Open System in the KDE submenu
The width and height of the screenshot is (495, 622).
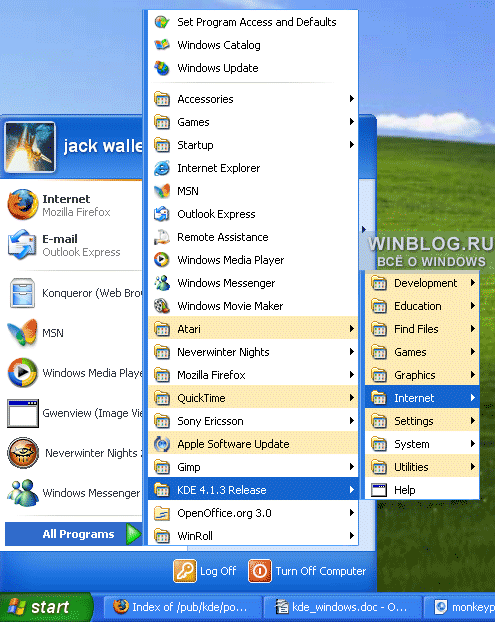pyautogui.click(x=422, y=444)
